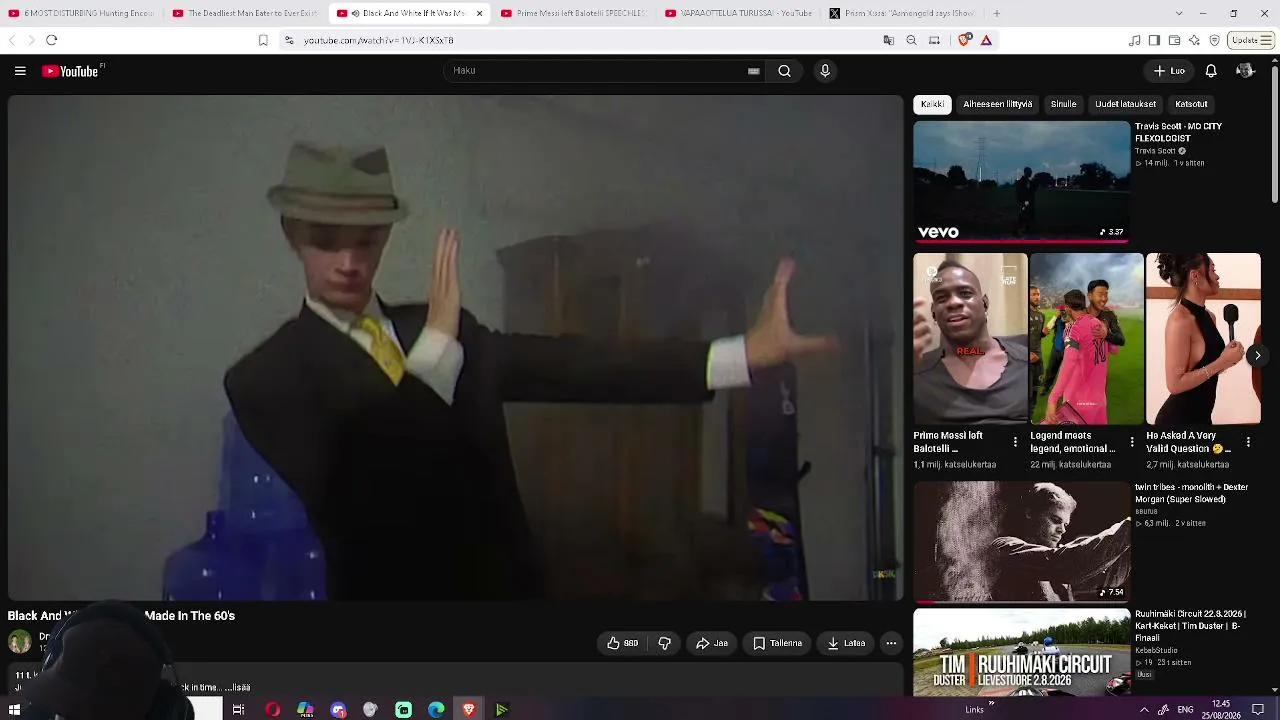The width and height of the screenshot is (1280, 720).
Task: Launch Microsoft Edge from the taskbar
Action: pos(436,710)
